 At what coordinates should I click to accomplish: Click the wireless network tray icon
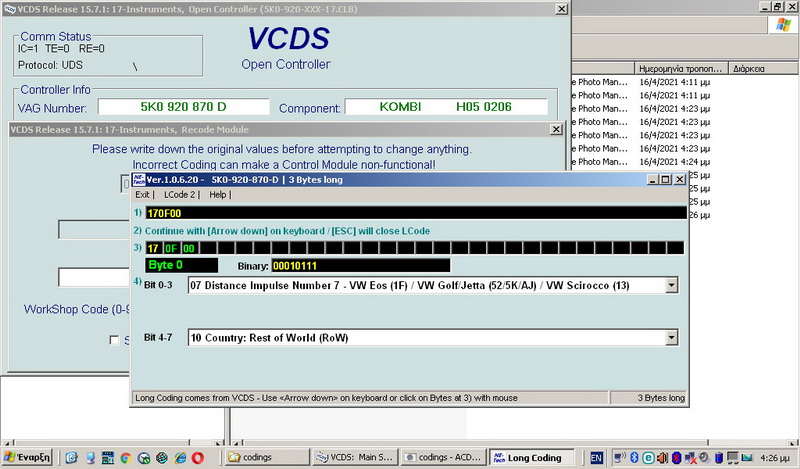(x=620, y=457)
